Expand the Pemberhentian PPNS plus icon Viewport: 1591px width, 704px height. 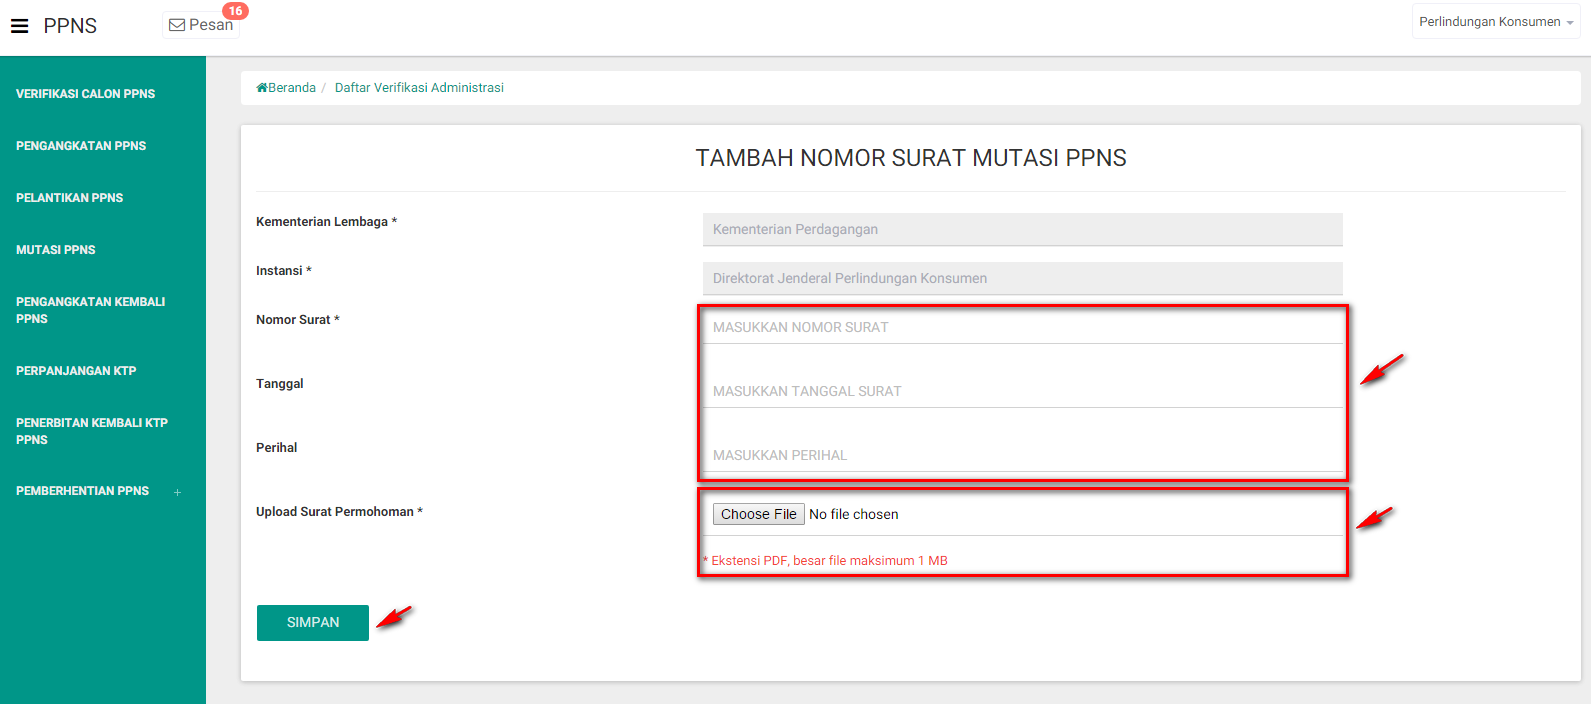pos(178,492)
